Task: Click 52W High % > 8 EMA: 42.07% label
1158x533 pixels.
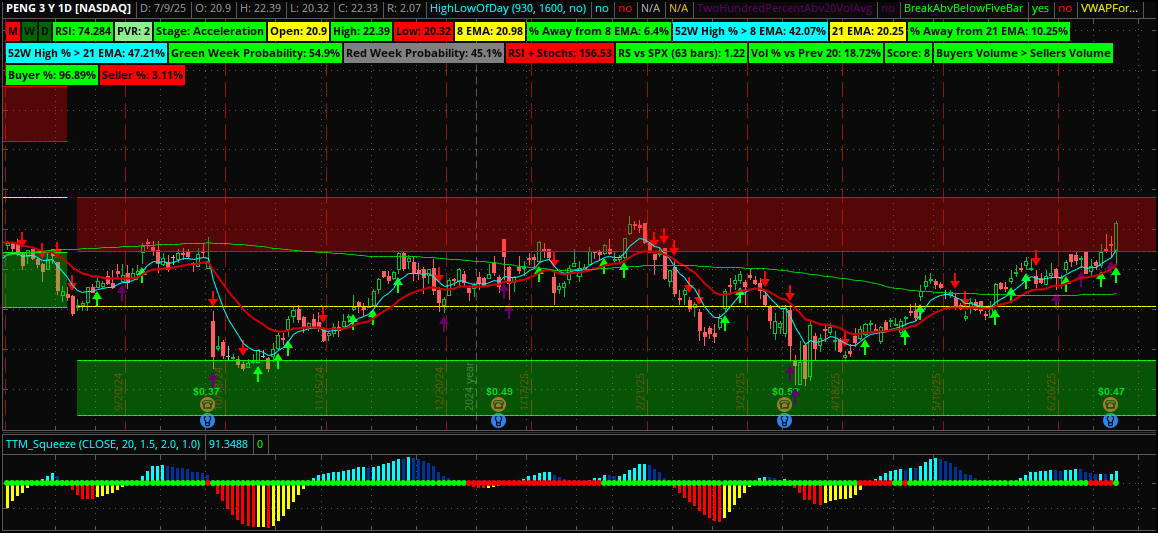Action: [750, 32]
